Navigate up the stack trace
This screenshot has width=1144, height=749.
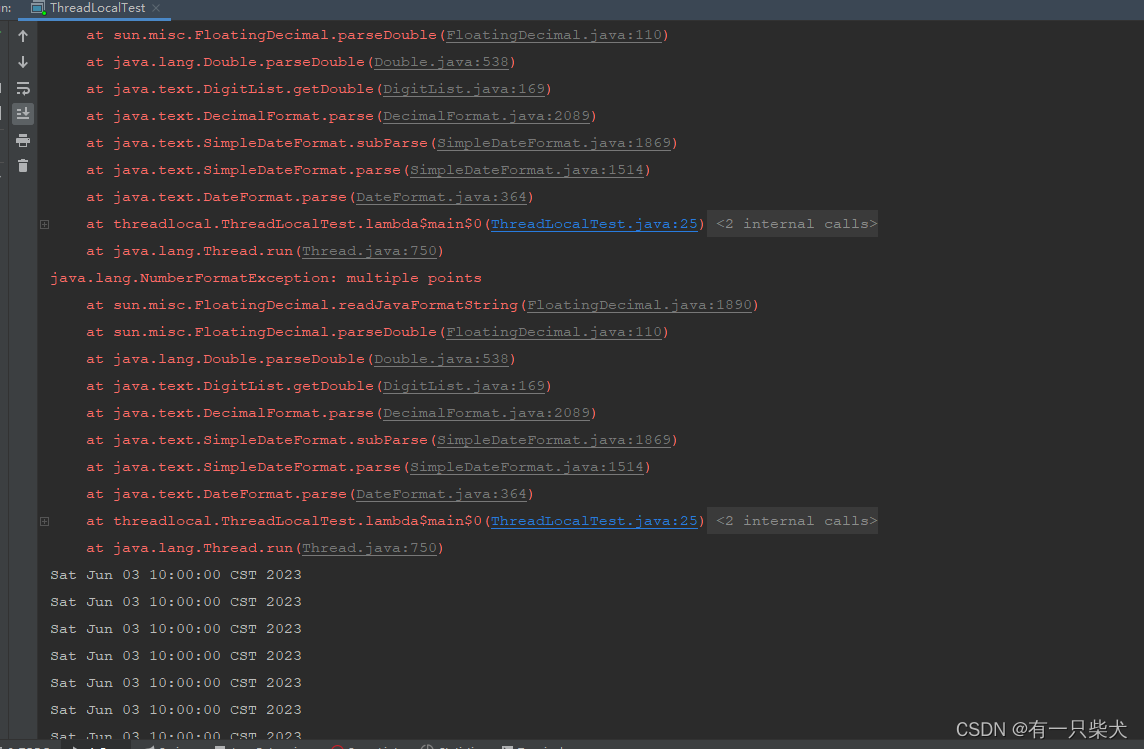[x=22, y=35]
